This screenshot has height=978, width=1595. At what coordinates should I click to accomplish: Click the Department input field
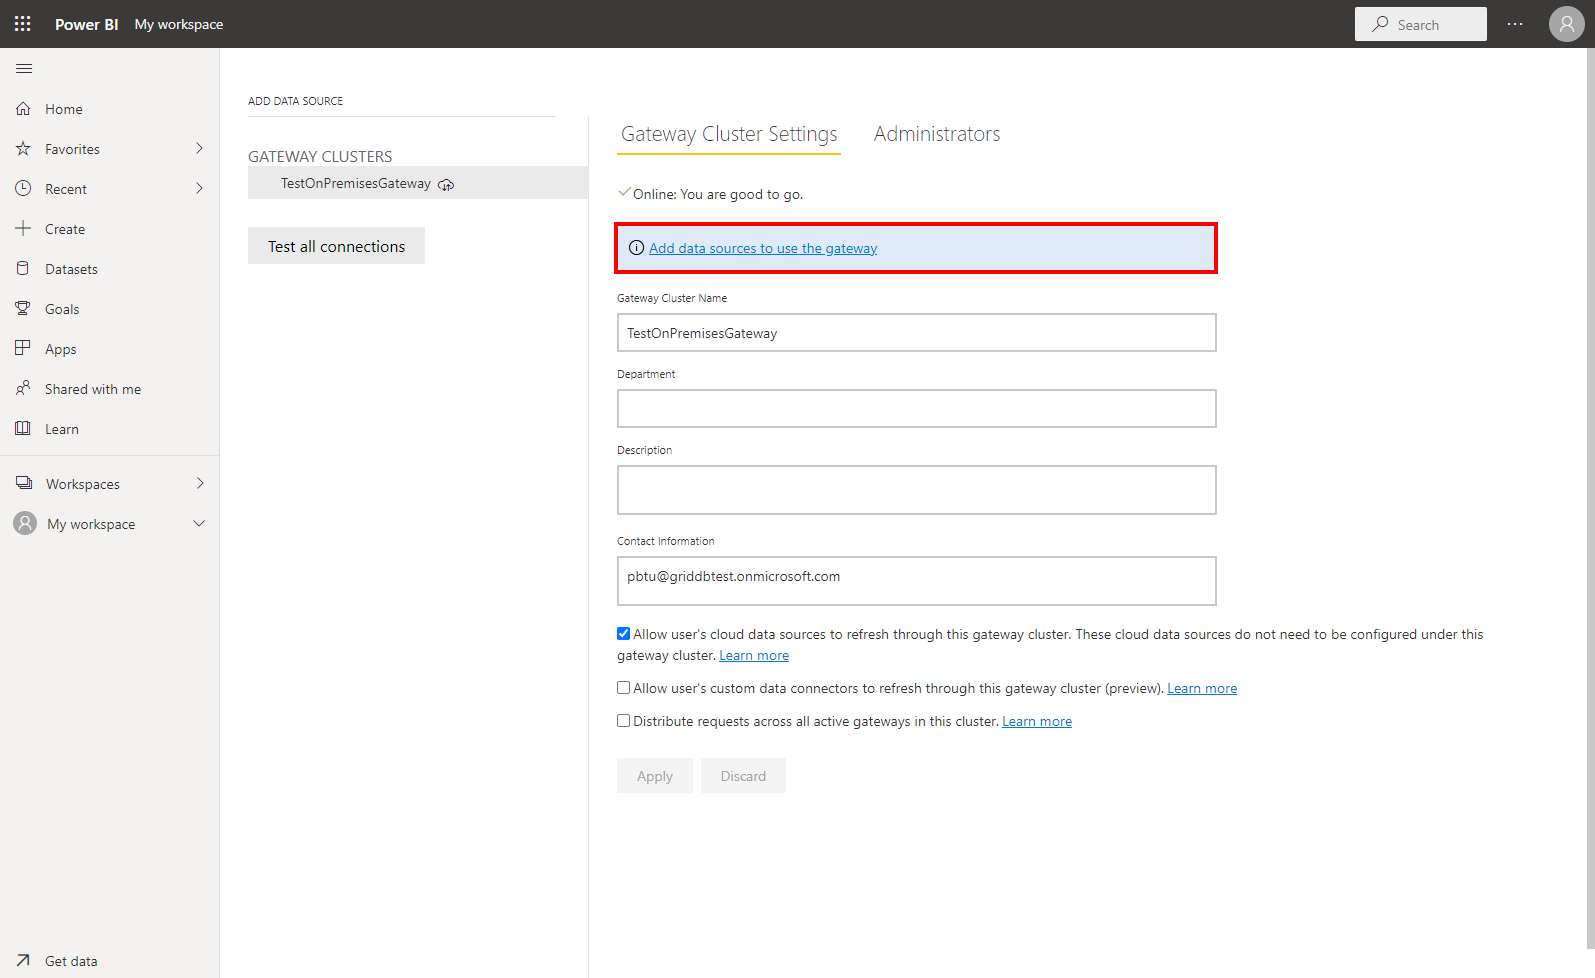pyautogui.click(x=916, y=408)
